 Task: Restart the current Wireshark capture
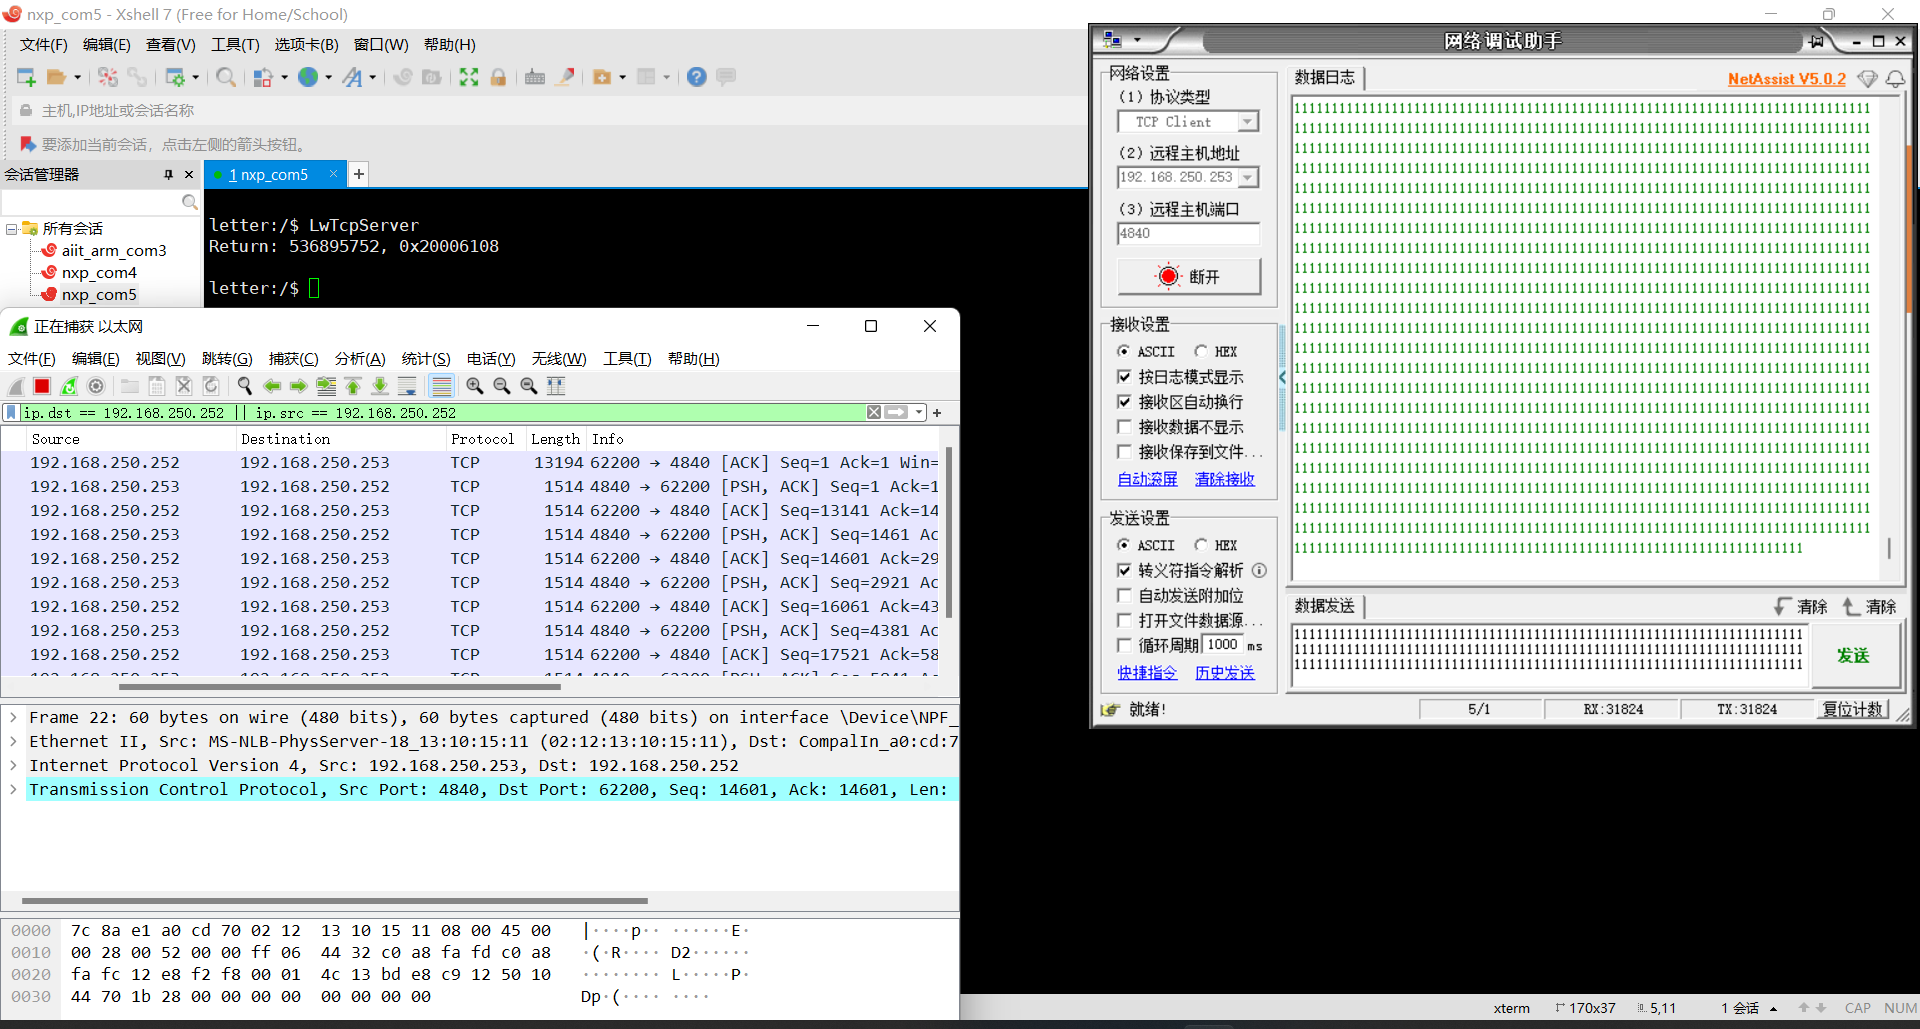coord(69,386)
